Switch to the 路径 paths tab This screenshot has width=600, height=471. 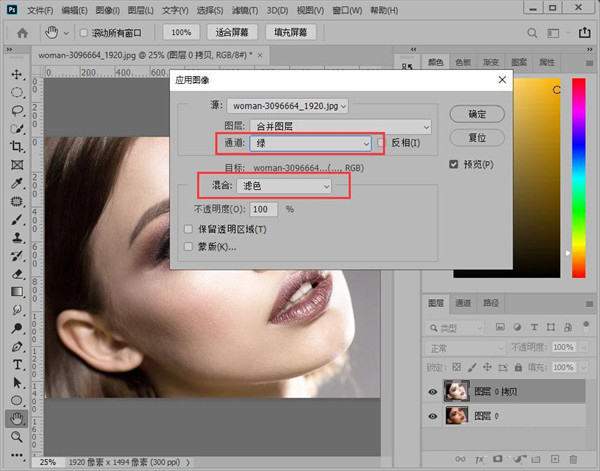(x=492, y=302)
